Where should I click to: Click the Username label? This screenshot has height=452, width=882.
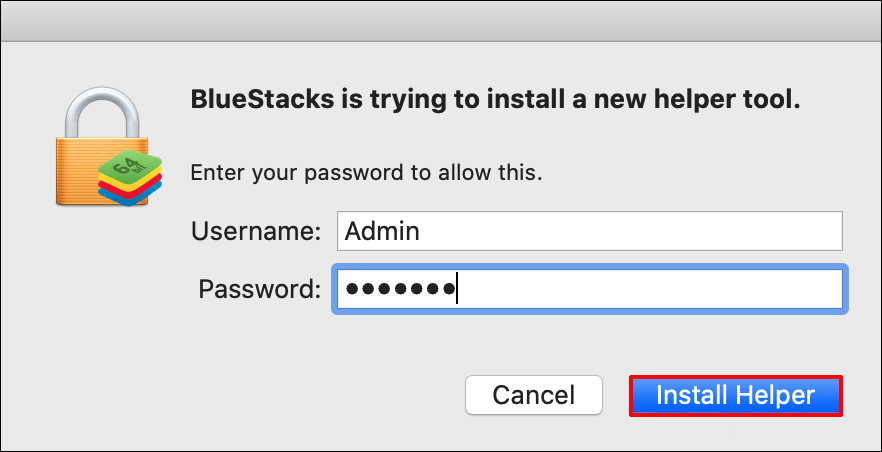coord(255,232)
